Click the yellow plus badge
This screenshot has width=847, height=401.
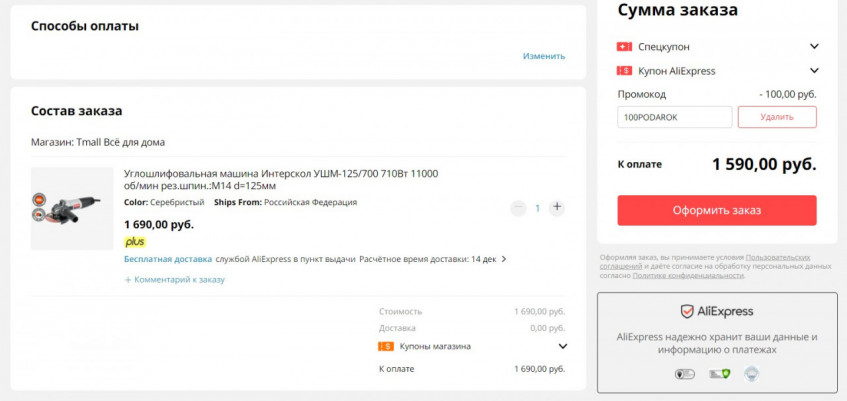pos(134,242)
